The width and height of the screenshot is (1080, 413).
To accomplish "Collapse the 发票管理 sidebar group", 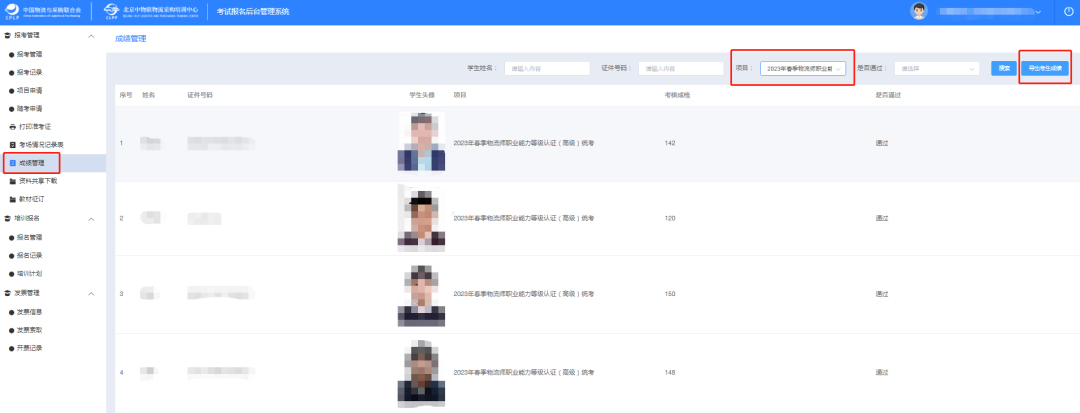I will click(92, 293).
